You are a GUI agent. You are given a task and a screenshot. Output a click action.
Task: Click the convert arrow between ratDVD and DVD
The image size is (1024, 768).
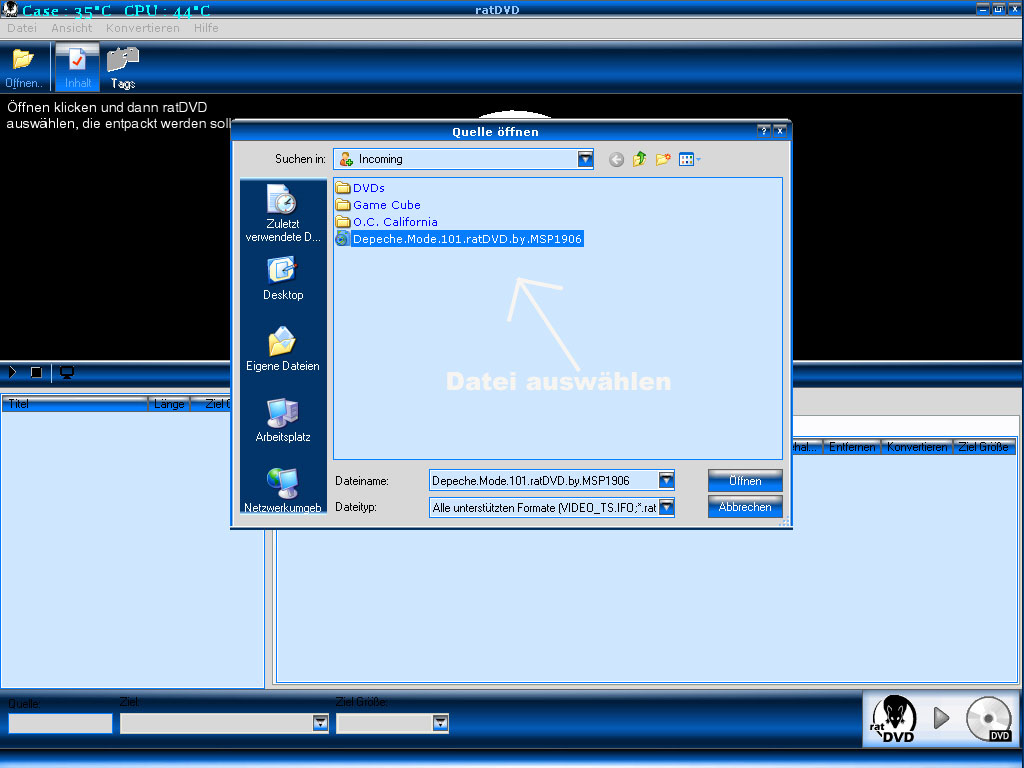coord(941,718)
